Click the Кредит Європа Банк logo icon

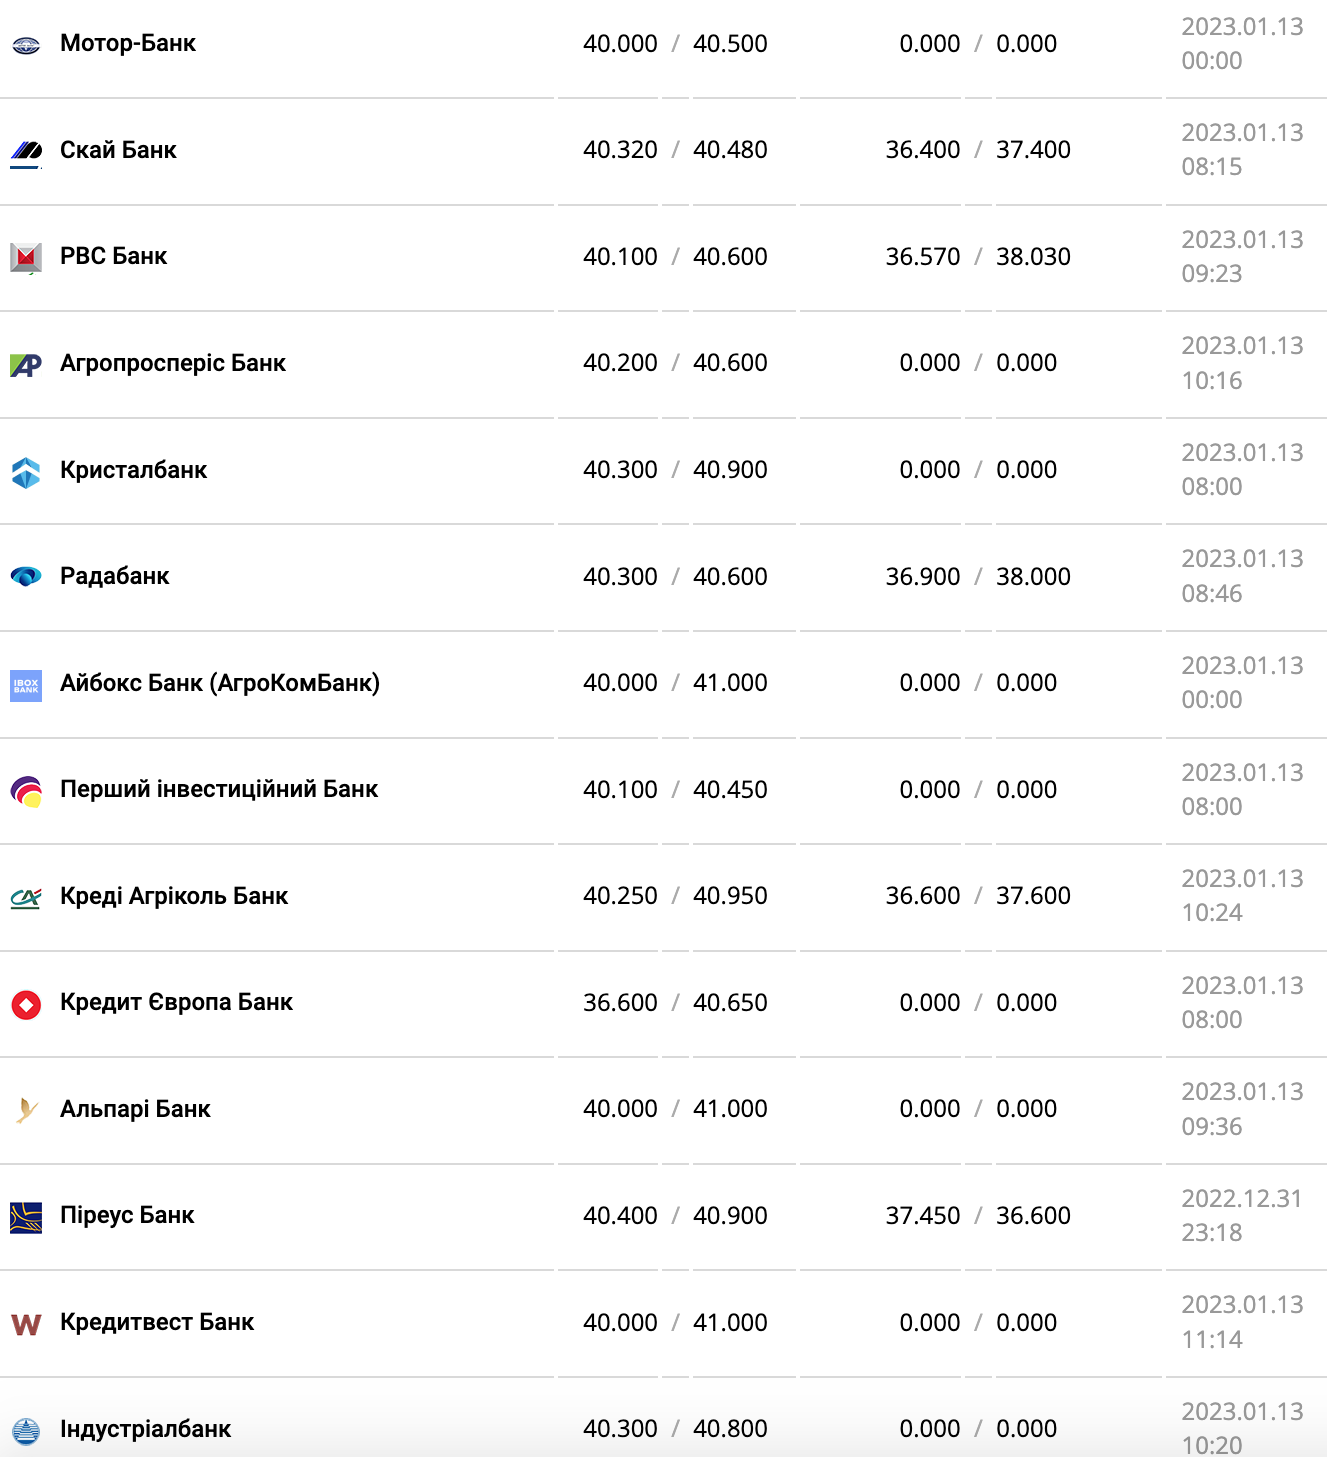26,1004
